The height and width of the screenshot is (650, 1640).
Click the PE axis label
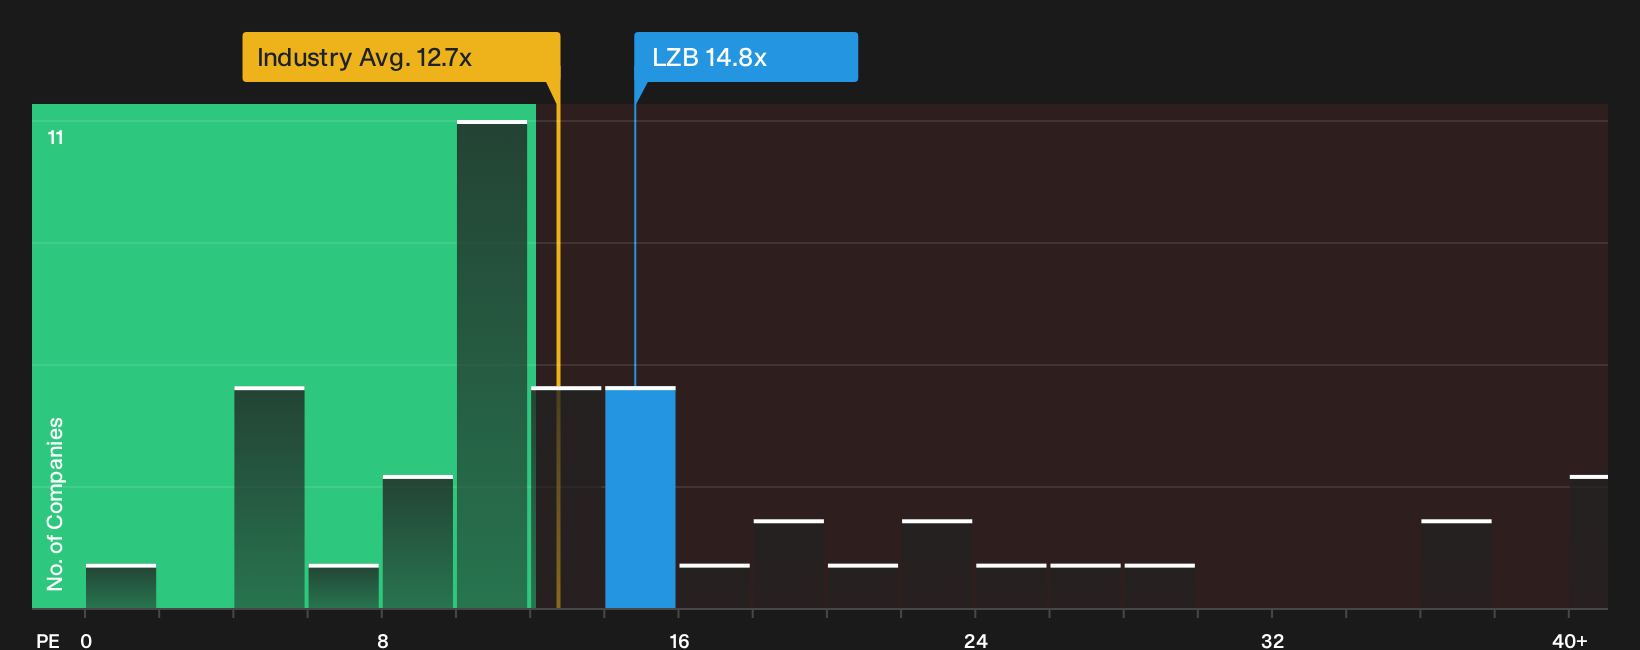pos(48,640)
